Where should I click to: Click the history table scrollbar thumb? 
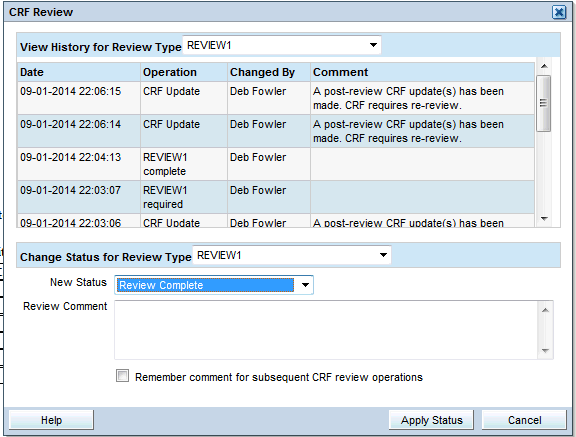click(x=544, y=103)
